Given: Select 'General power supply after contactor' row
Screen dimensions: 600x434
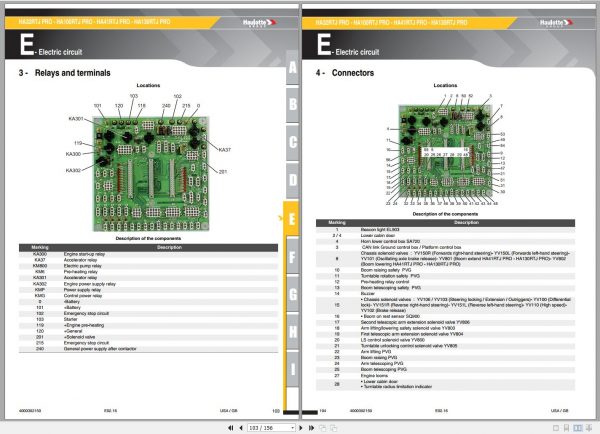Looking at the screenshot, I should coord(148,349).
